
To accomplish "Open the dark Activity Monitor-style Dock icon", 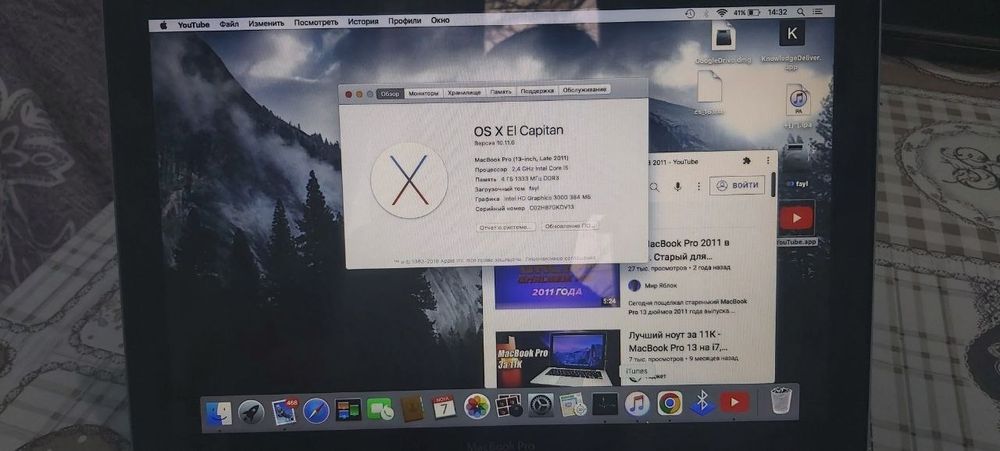I will (605, 404).
